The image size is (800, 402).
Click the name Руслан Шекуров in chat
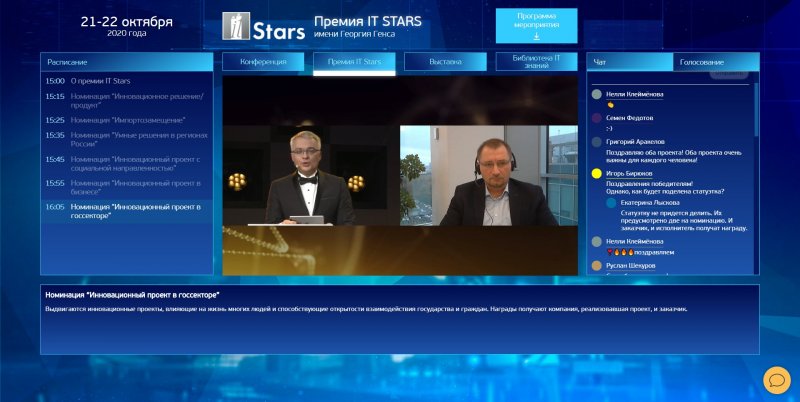tap(631, 266)
